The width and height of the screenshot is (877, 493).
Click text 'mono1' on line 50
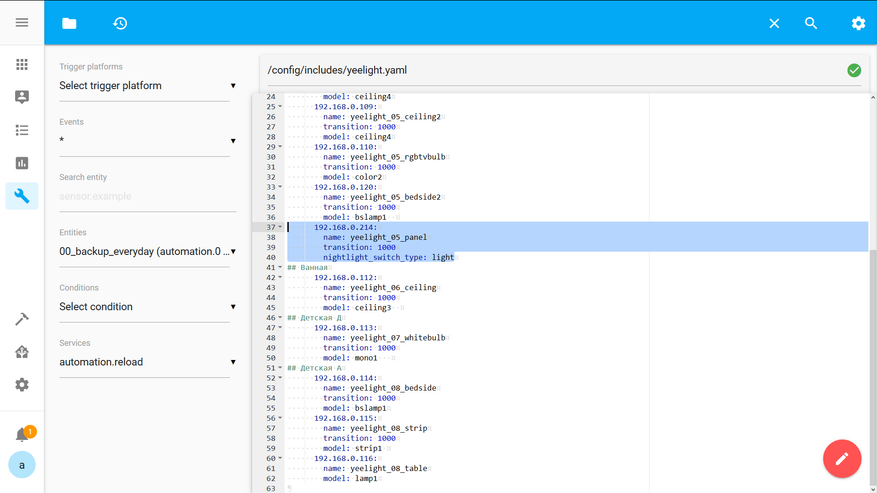click(x=366, y=358)
